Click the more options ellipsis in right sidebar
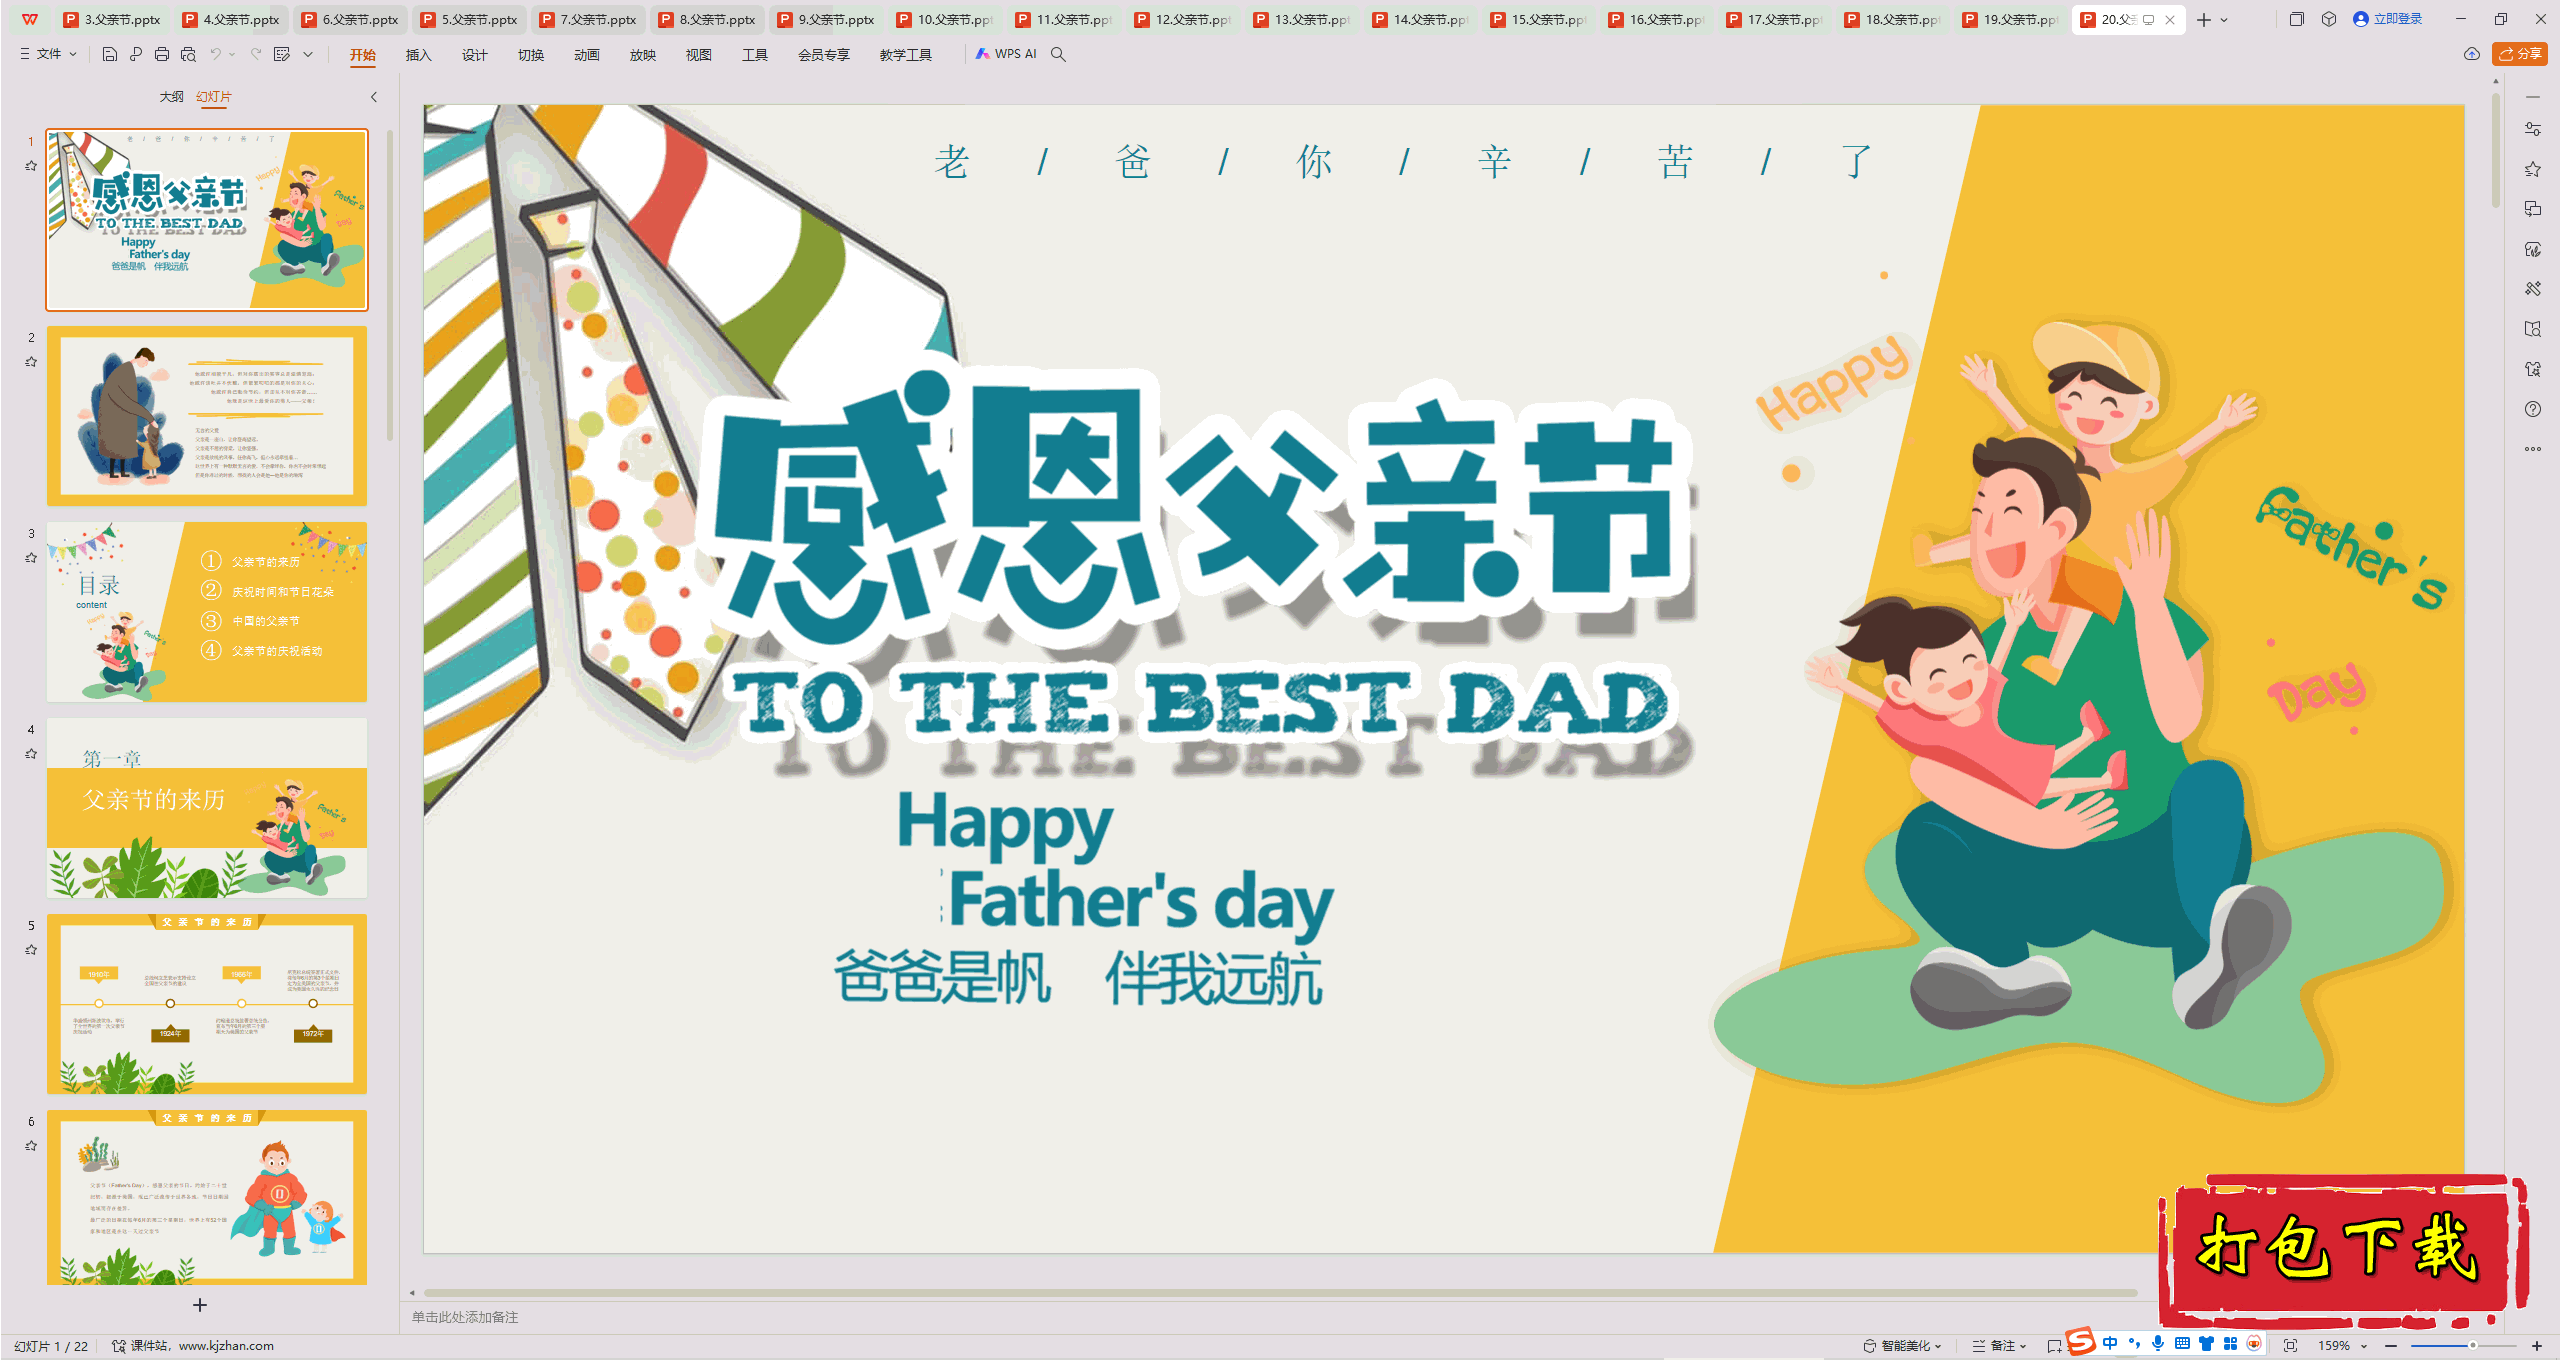This screenshot has height=1360, width=2560. coord(2533,449)
